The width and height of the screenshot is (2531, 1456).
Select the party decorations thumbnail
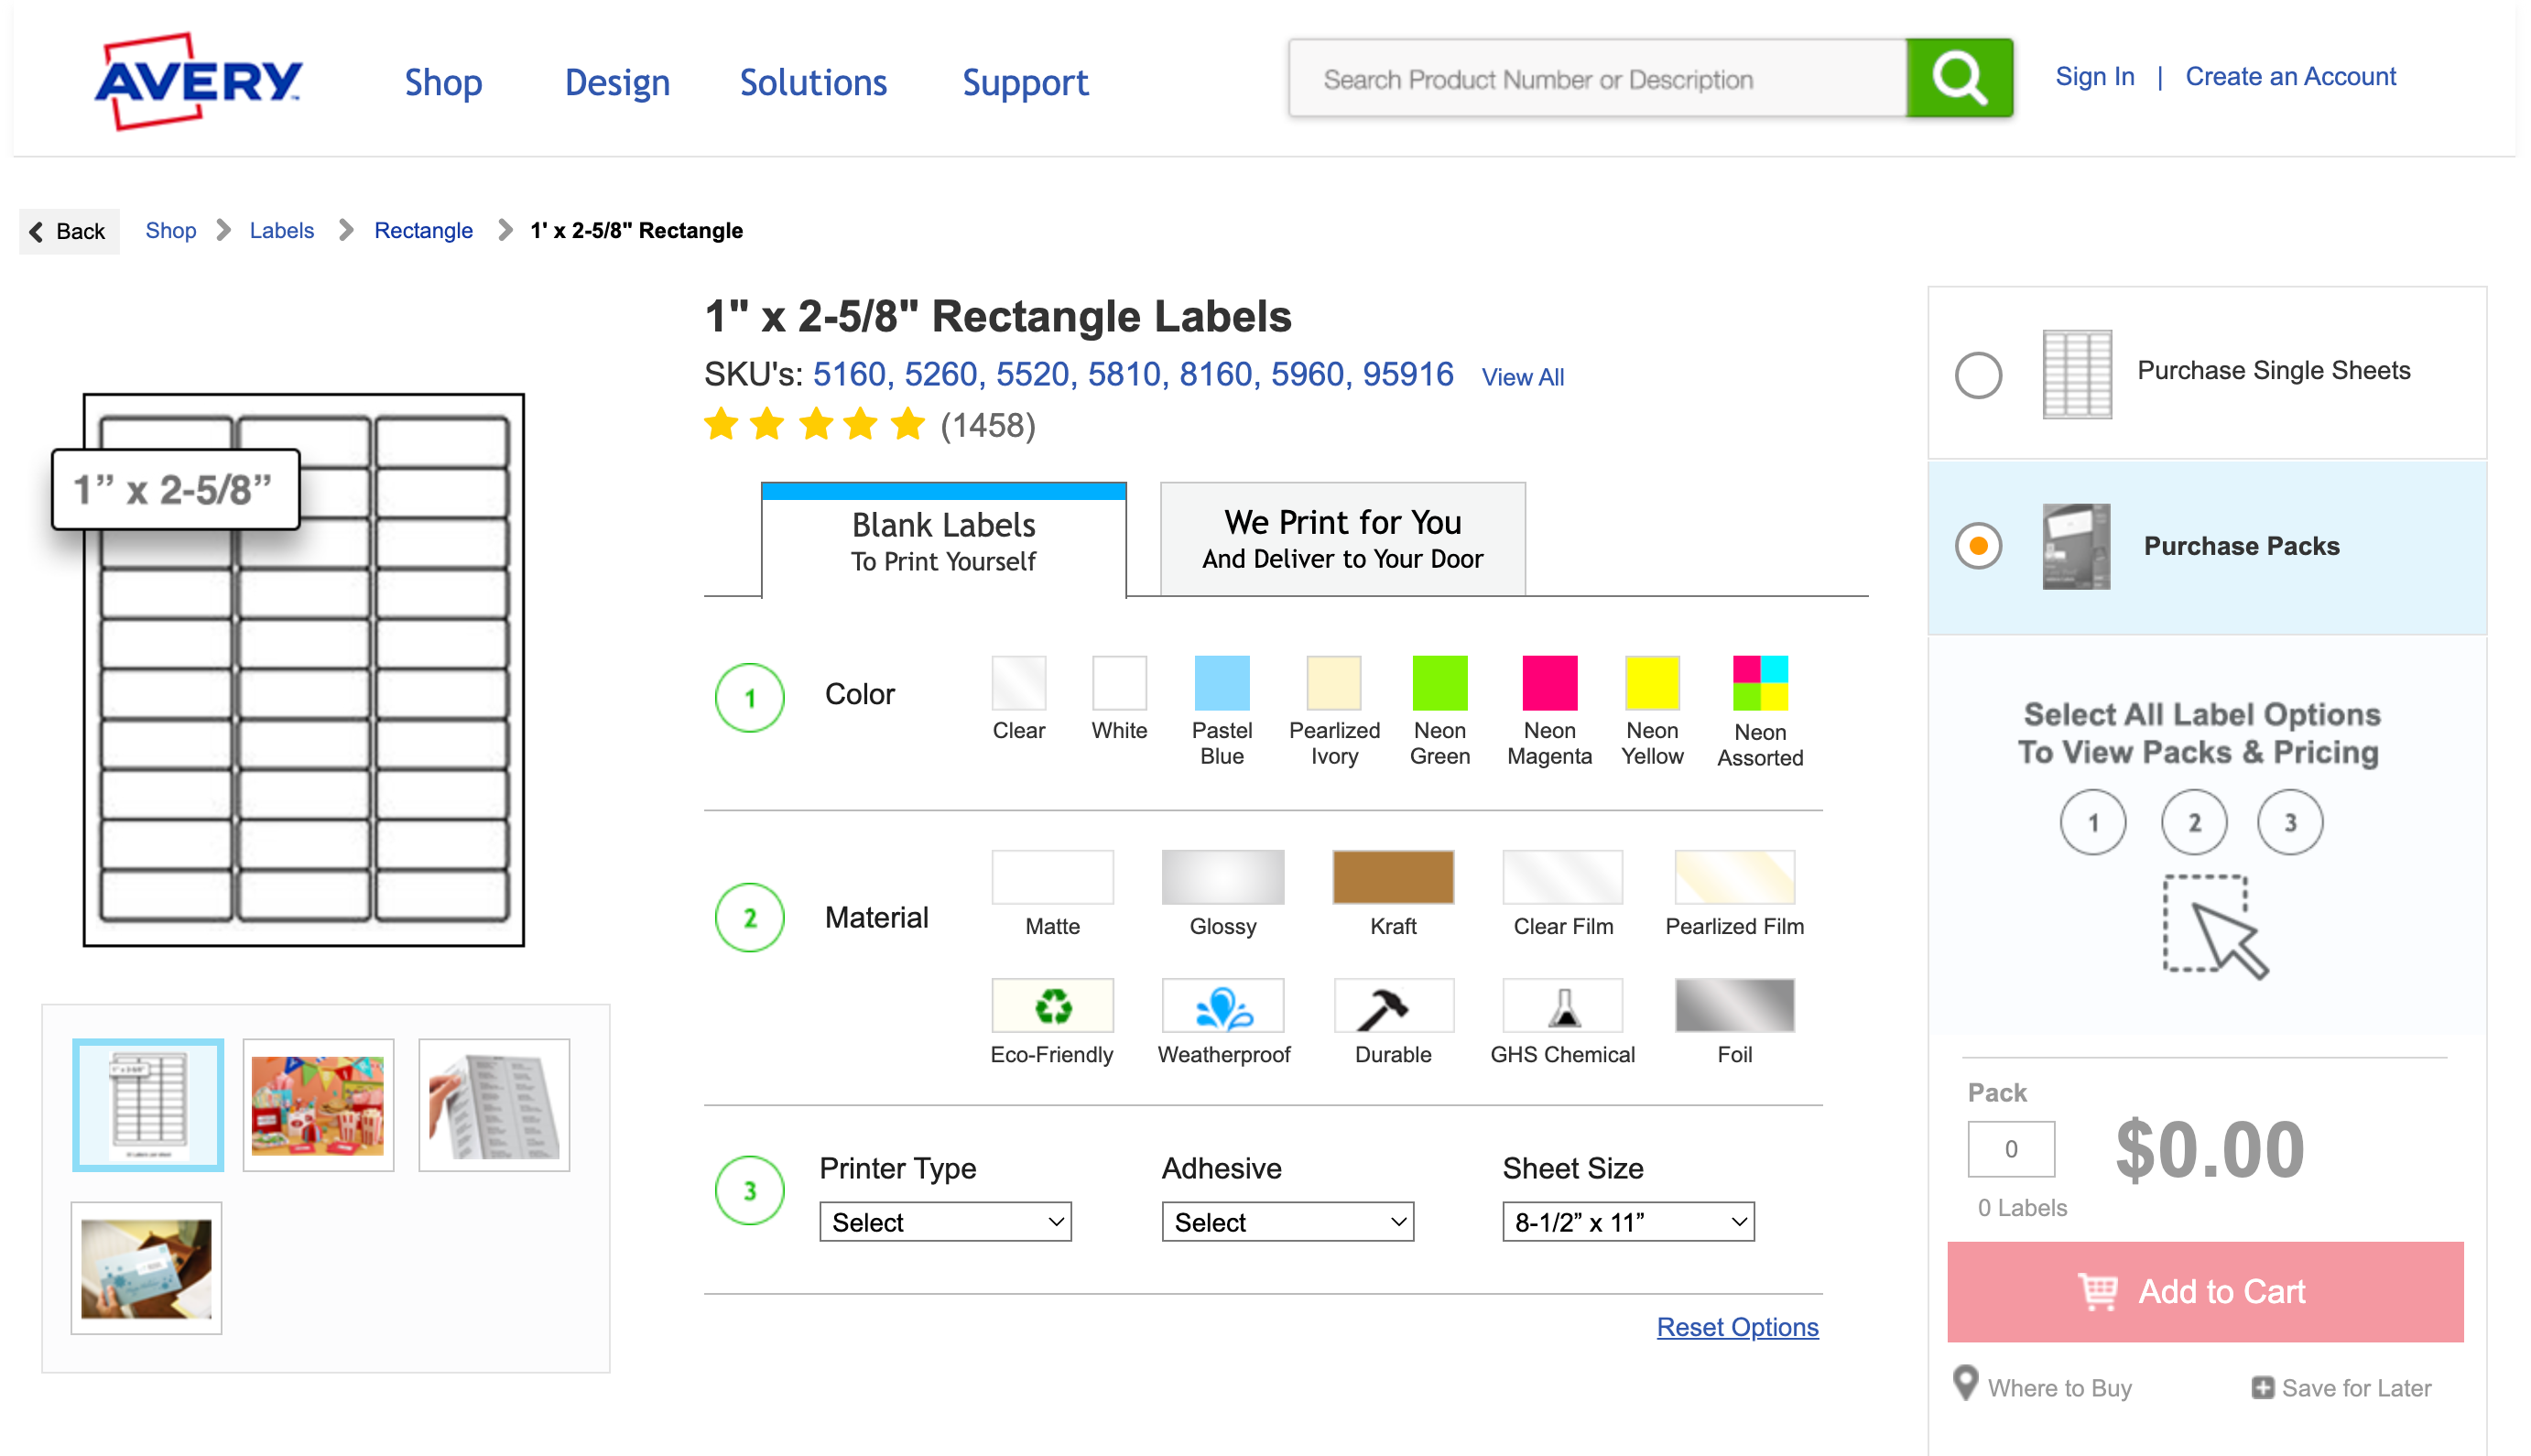coord(318,1104)
